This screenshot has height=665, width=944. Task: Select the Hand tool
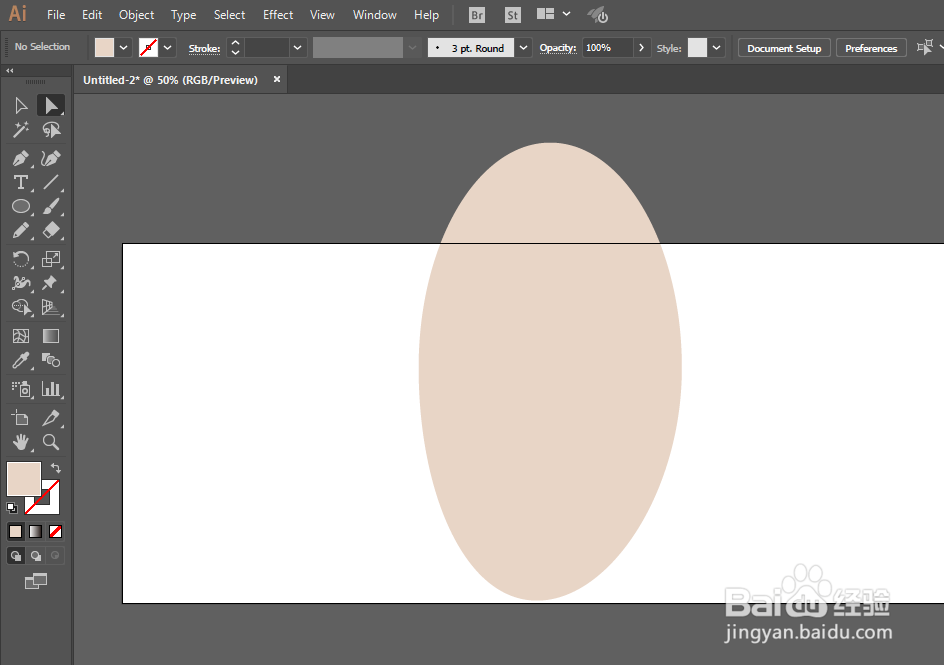tap(20, 442)
